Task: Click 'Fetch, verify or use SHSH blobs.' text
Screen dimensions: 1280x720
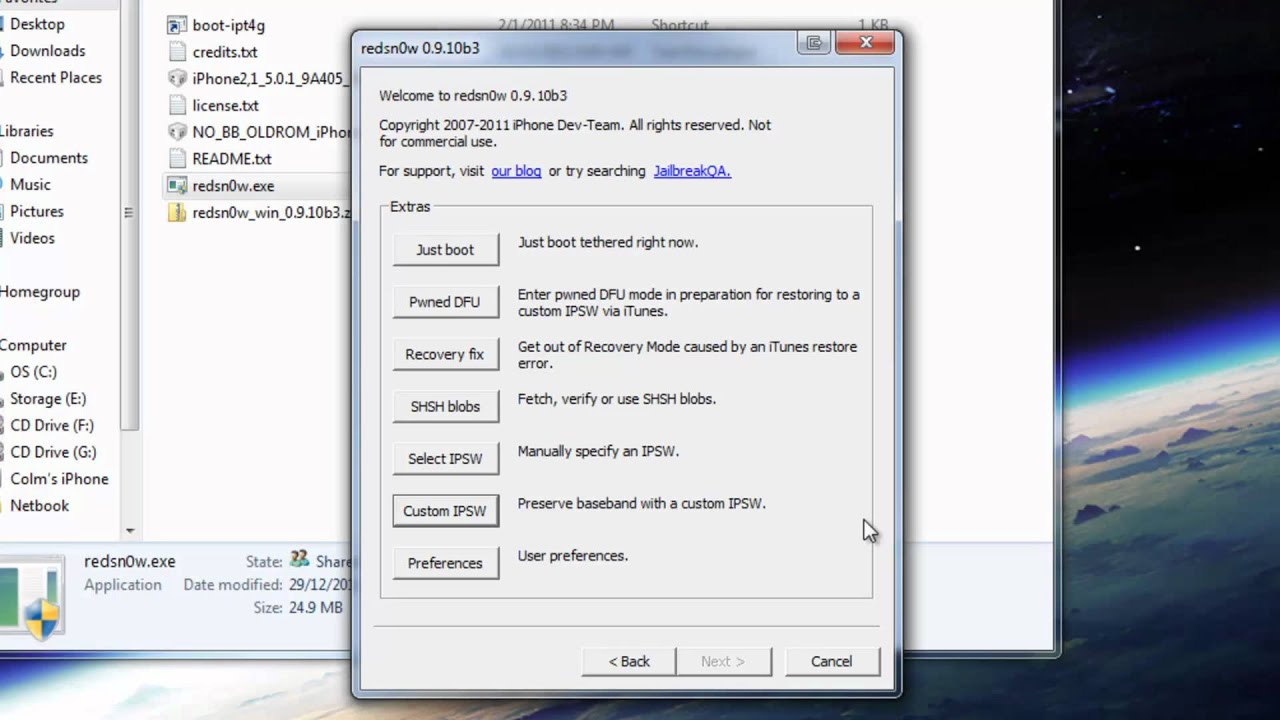Action: click(617, 399)
